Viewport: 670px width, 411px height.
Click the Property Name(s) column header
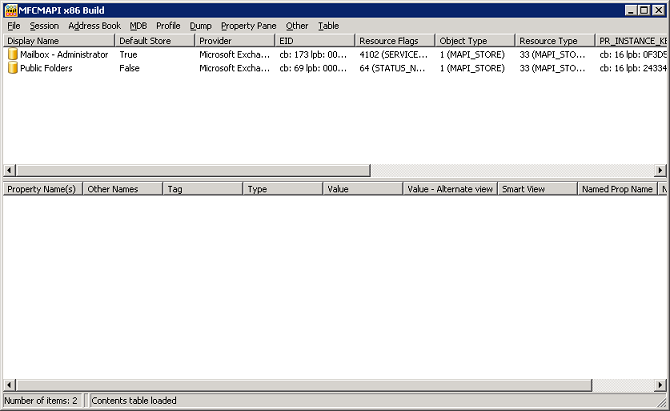tap(41, 189)
